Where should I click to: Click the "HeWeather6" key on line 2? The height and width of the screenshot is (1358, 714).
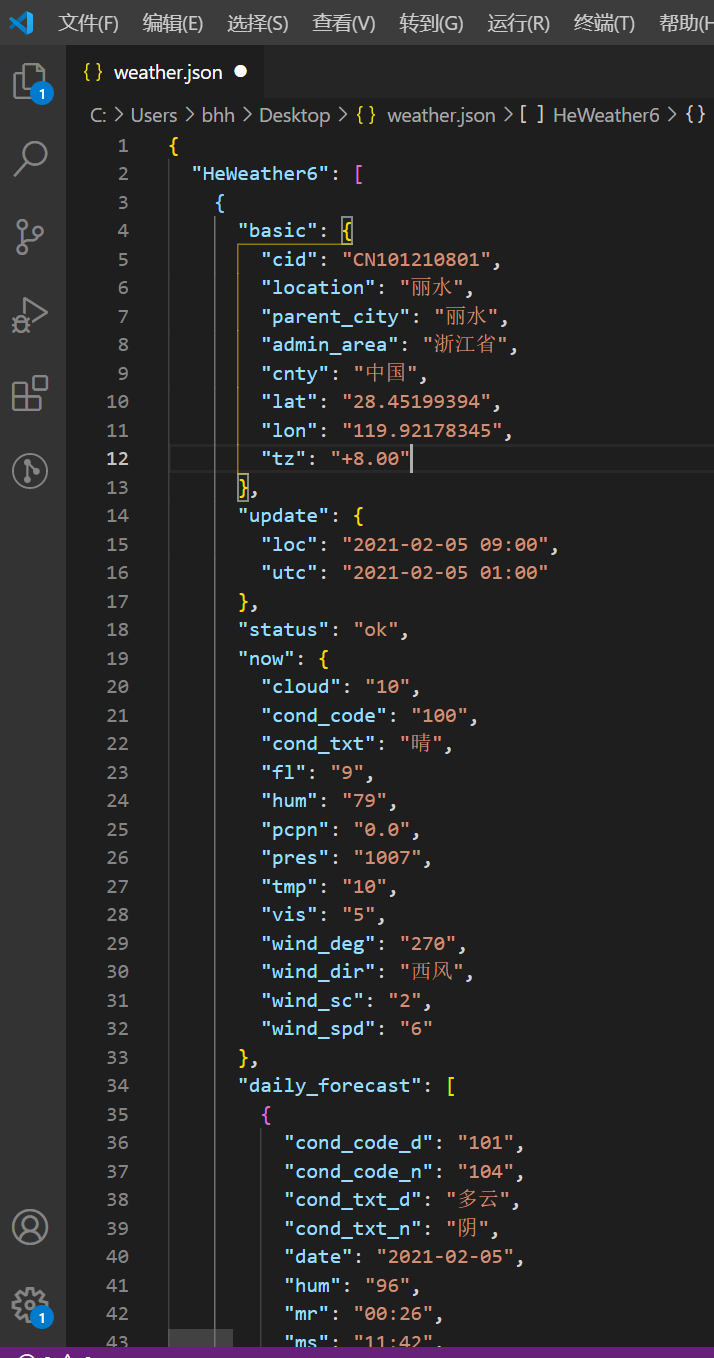click(x=260, y=173)
